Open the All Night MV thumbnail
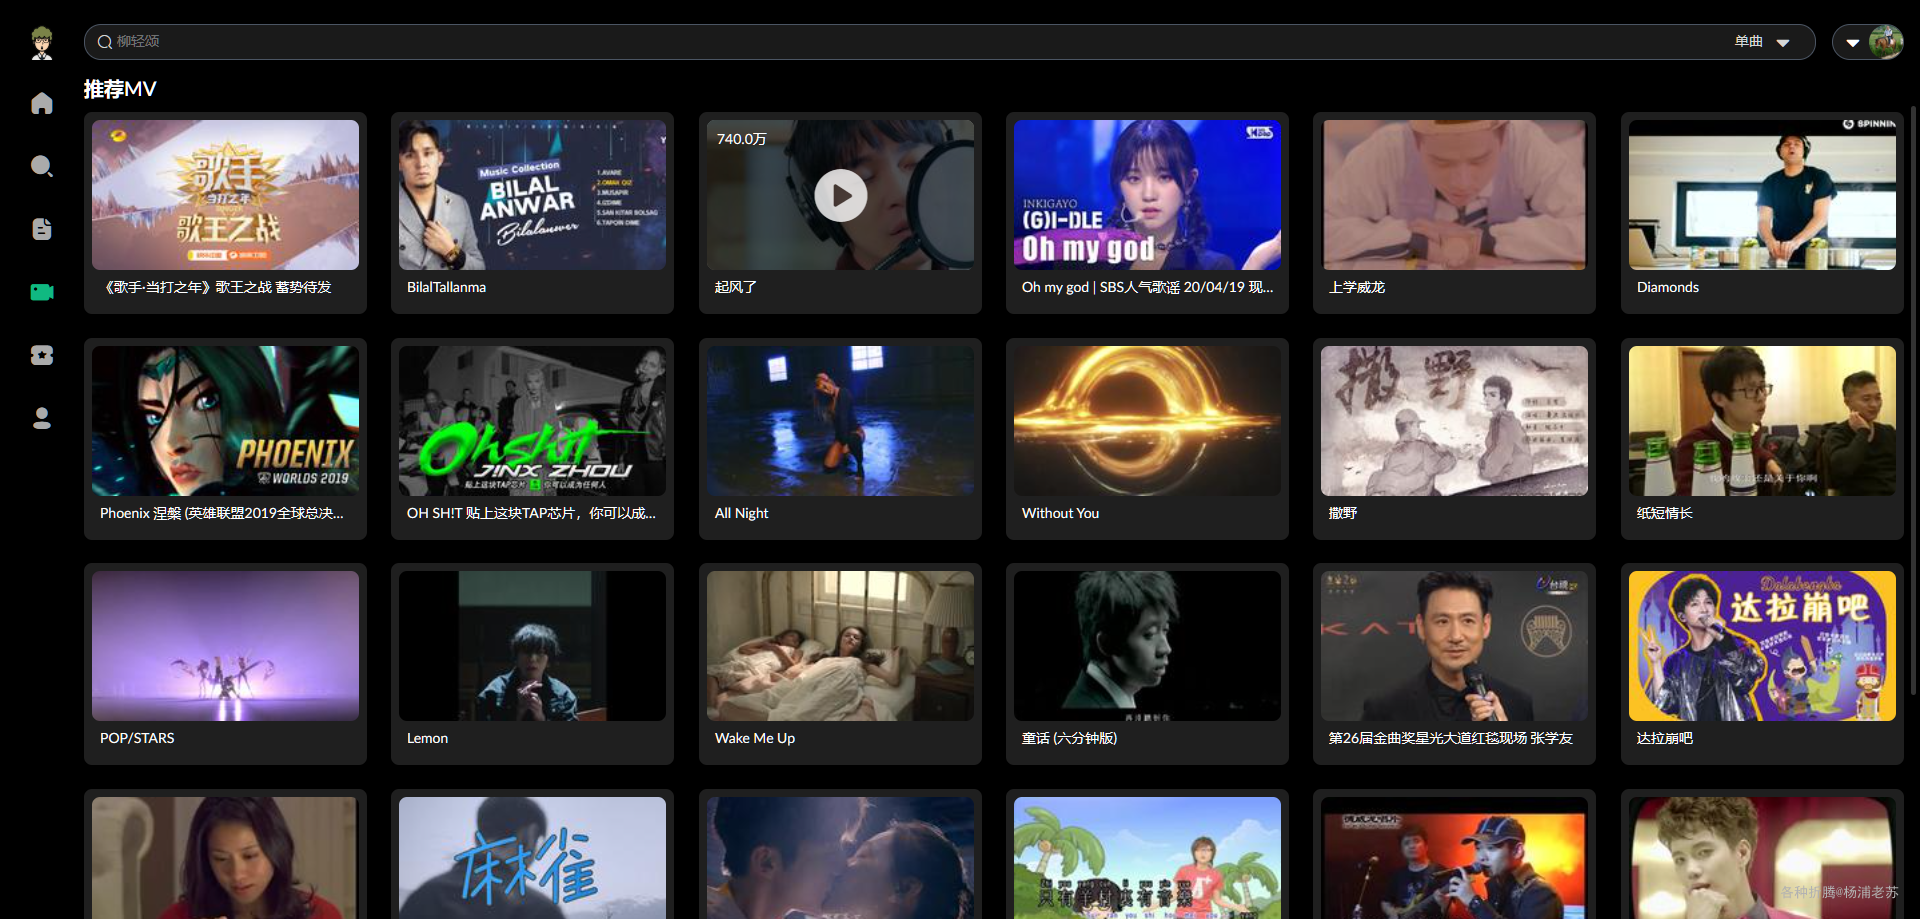1920x919 pixels. click(x=840, y=421)
